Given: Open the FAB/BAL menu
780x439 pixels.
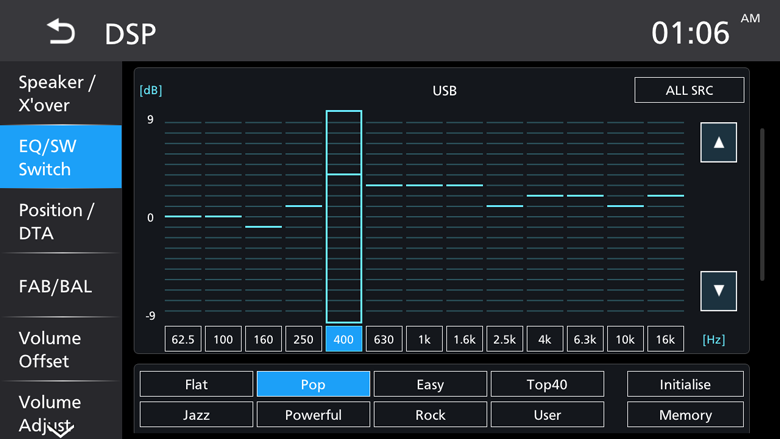Looking at the screenshot, I should click(x=60, y=286).
